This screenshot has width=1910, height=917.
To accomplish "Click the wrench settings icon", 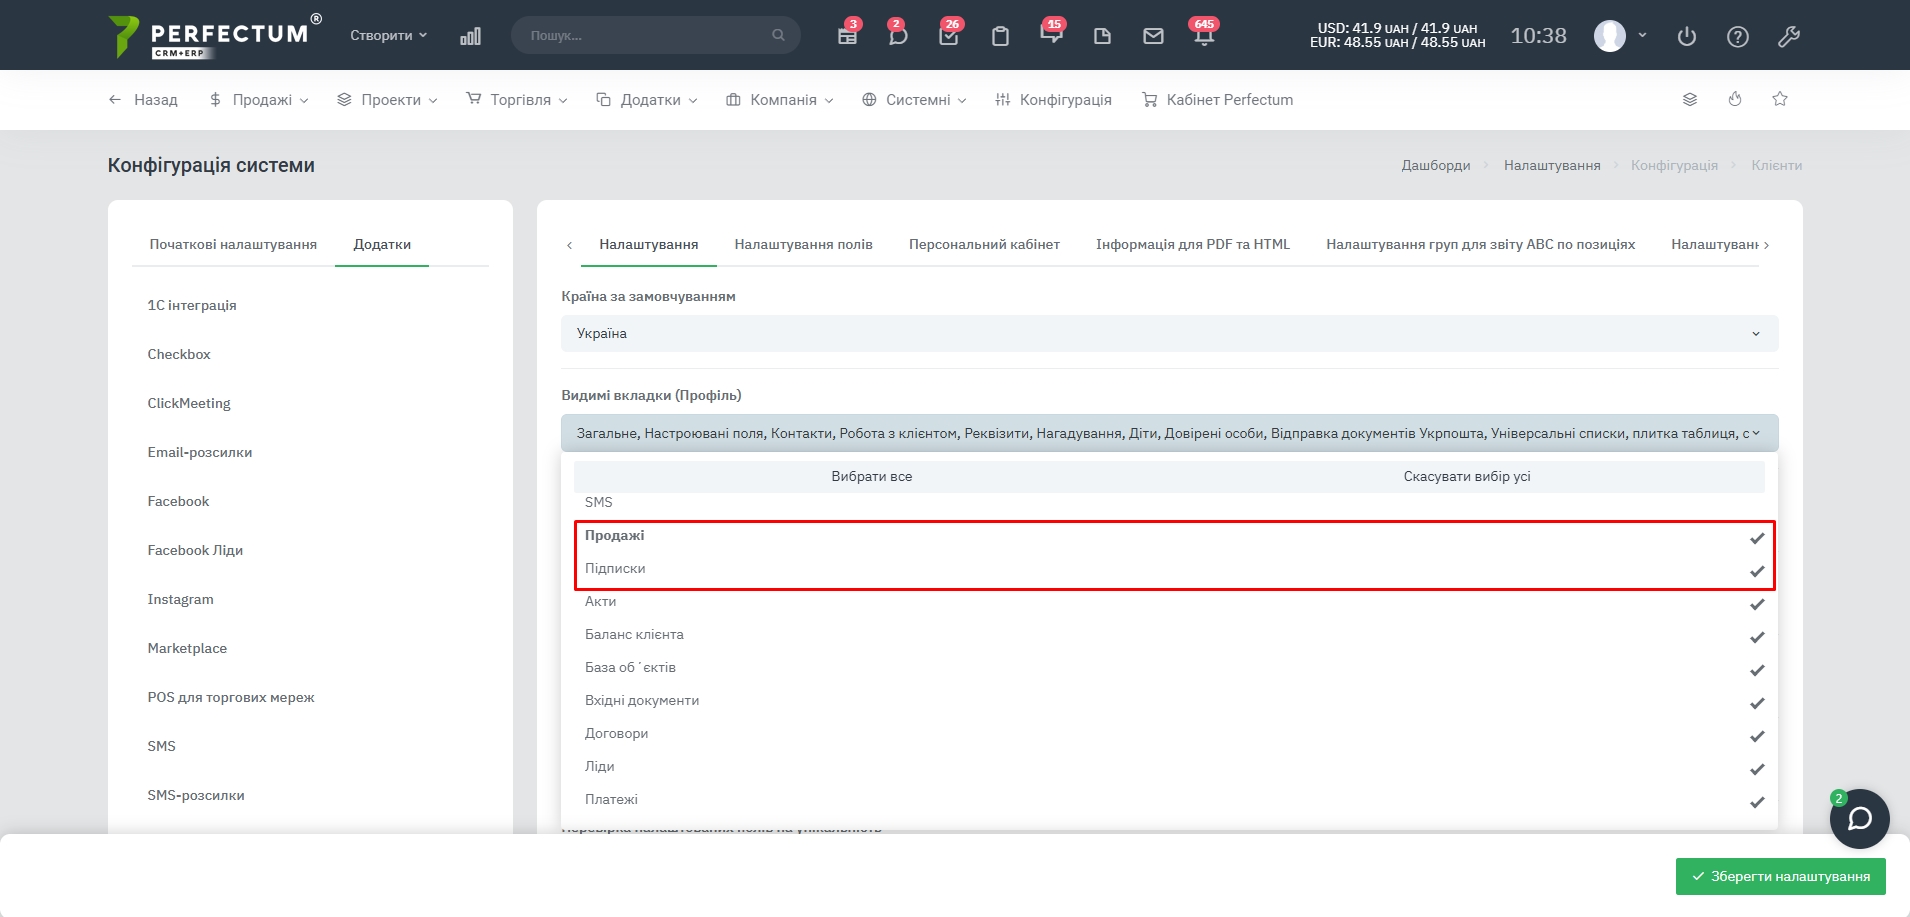I will (1789, 37).
